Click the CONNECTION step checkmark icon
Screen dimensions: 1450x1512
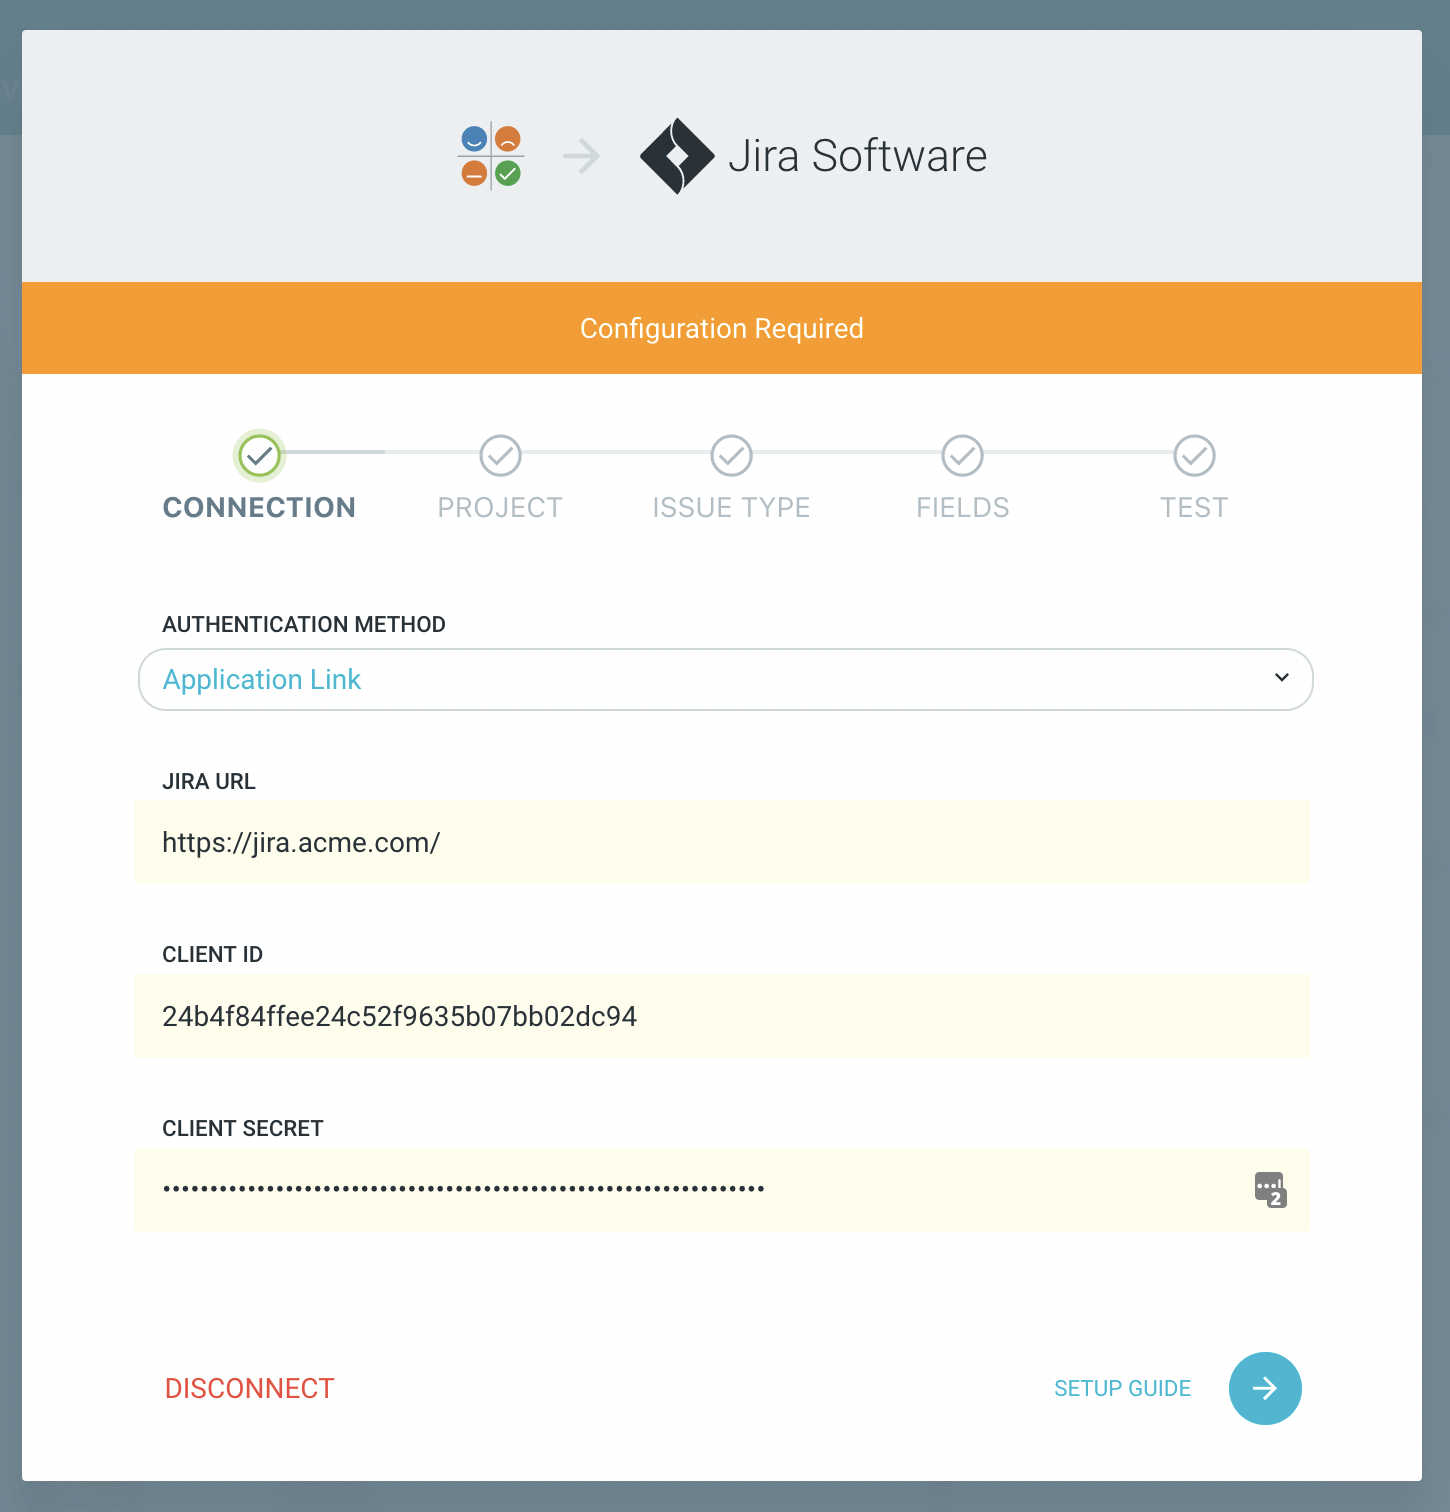tap(260, 456)
